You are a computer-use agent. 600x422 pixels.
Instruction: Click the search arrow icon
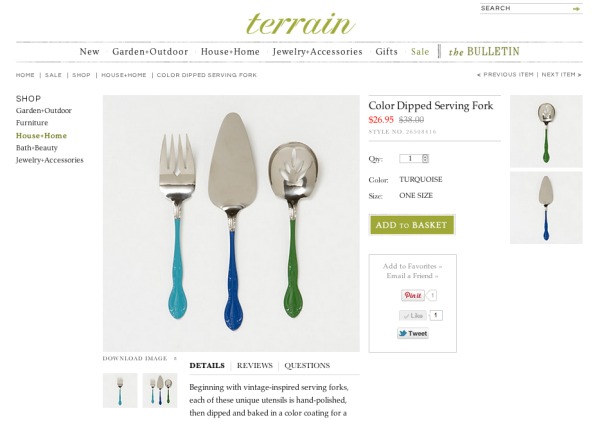coord(576,8)
